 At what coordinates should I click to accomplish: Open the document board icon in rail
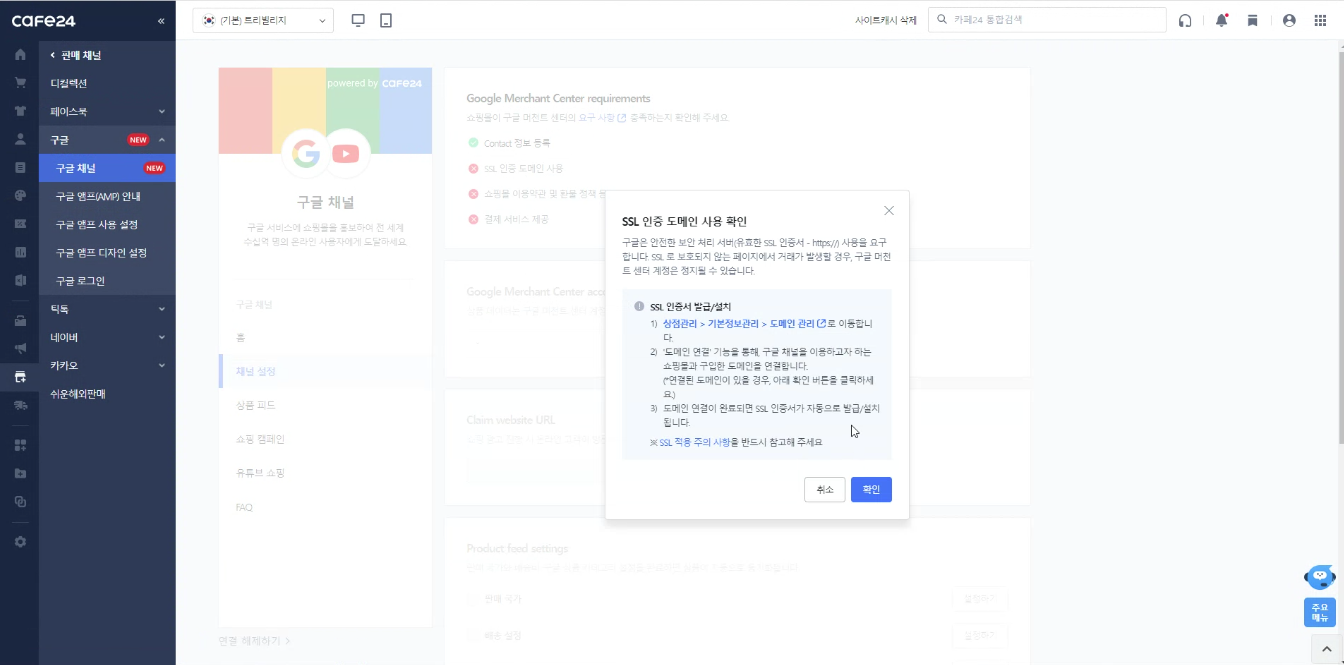pos(20,167)
